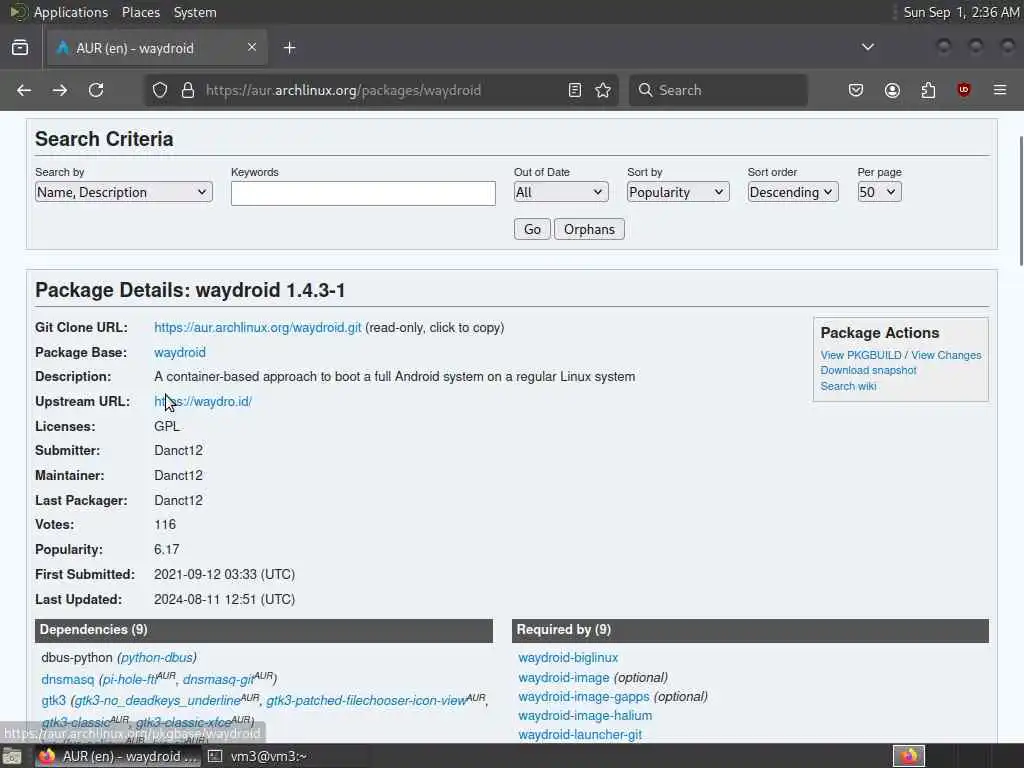The width and height of the screenshot is (1024, 768).
Task: Open waydroid-biglinux link
Action: pos(568,658)
